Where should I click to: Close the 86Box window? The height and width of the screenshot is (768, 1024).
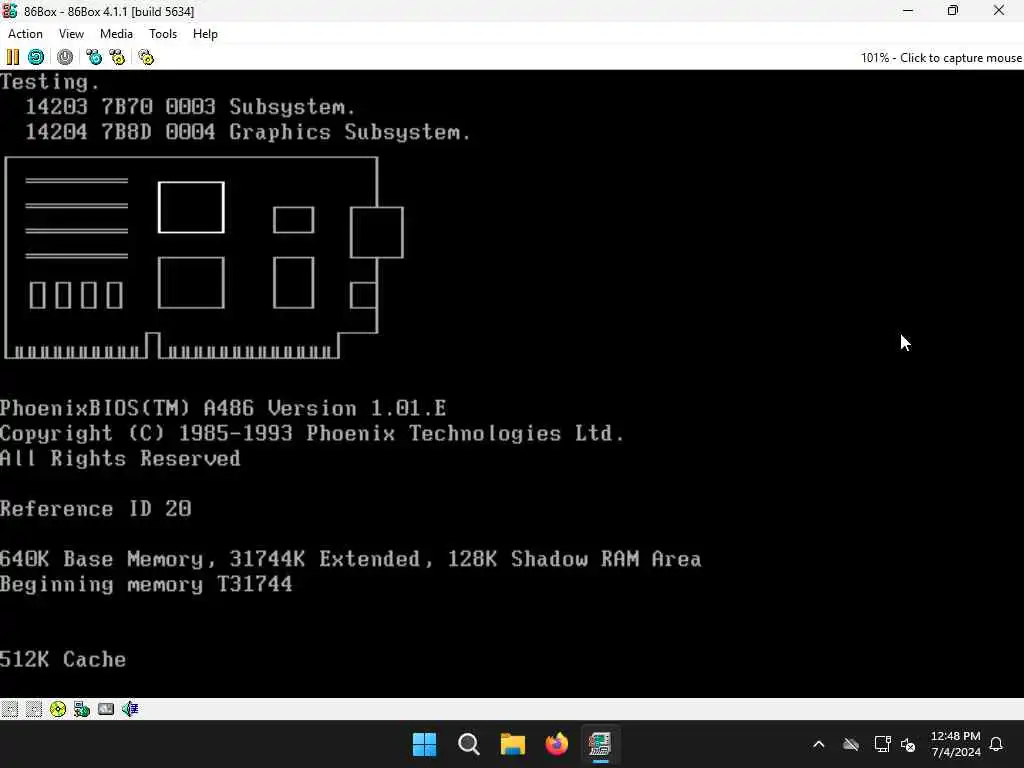click(x=999, y=11)
